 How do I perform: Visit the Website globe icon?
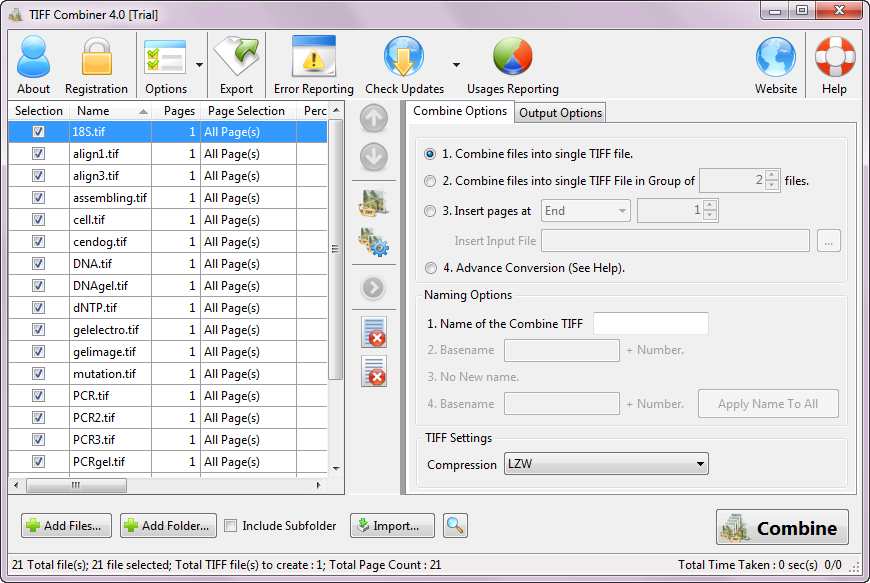(776, 57)
